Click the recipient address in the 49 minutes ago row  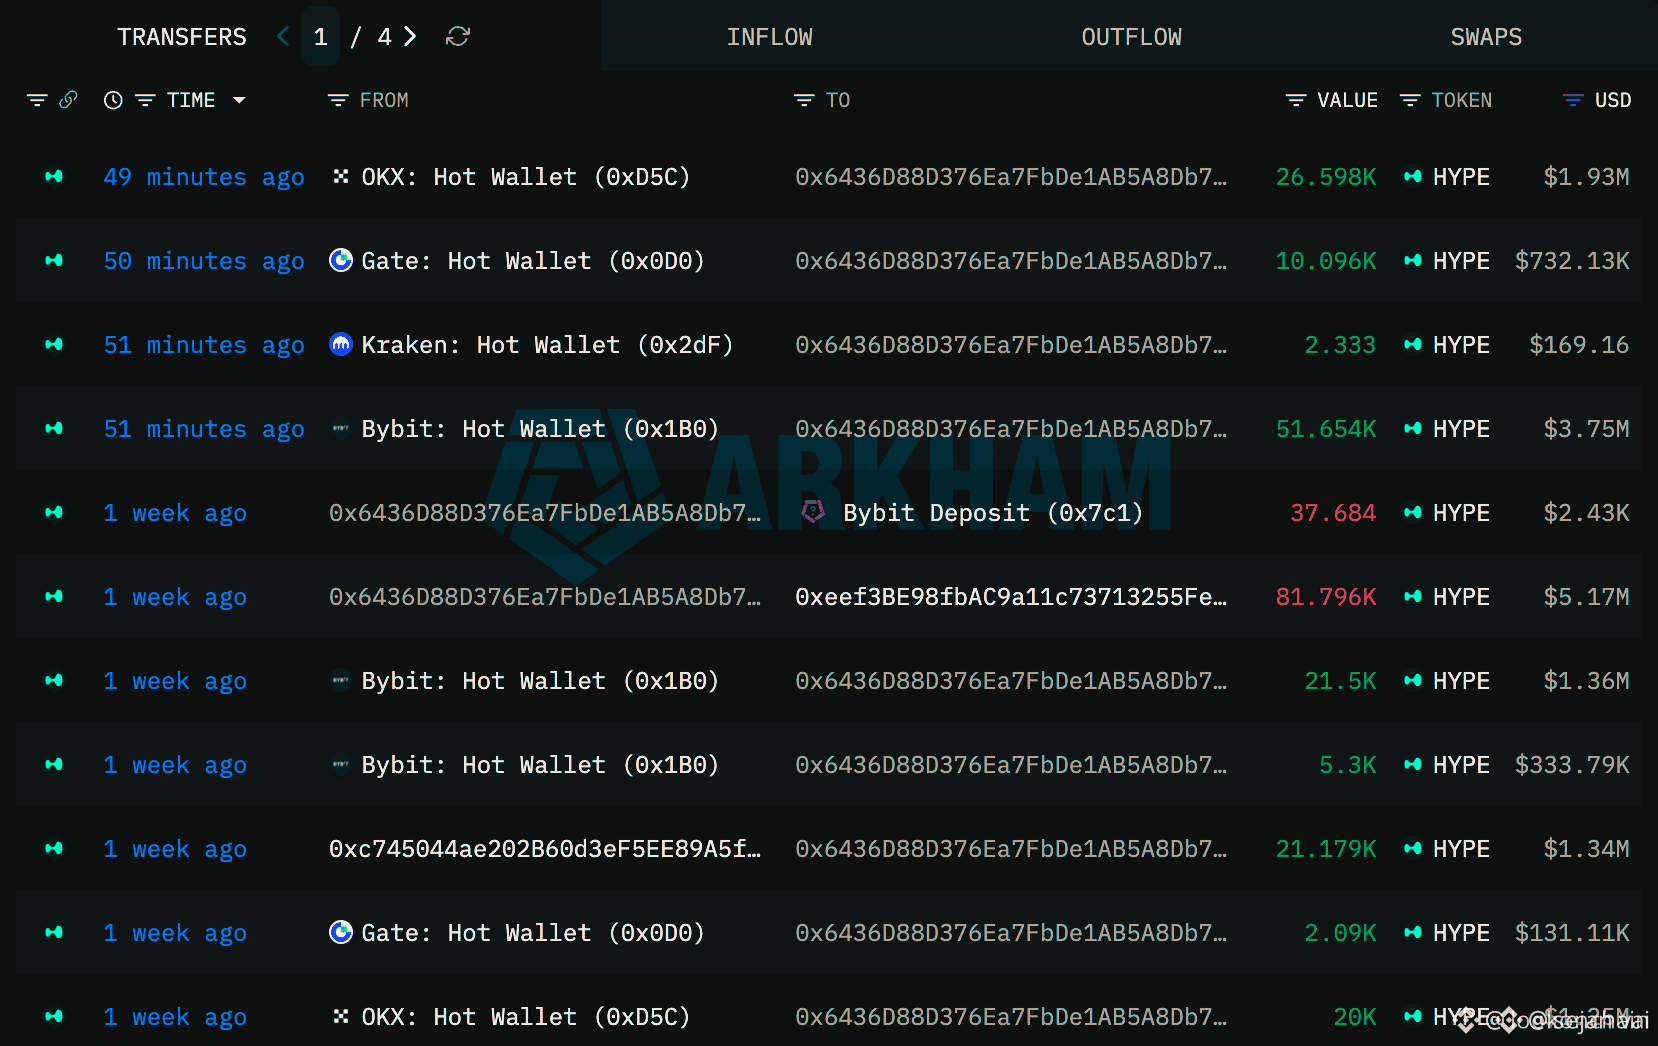point(1011,177)
